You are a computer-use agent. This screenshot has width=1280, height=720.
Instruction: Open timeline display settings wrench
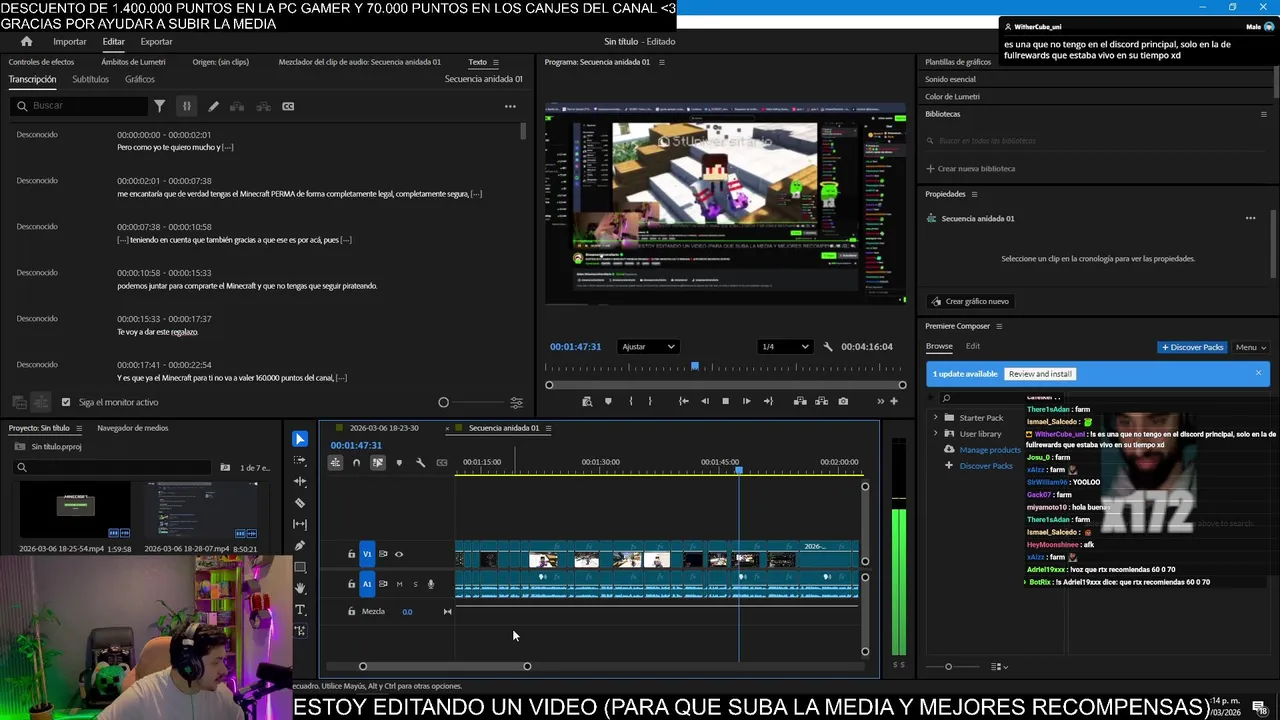pos(420,462)
